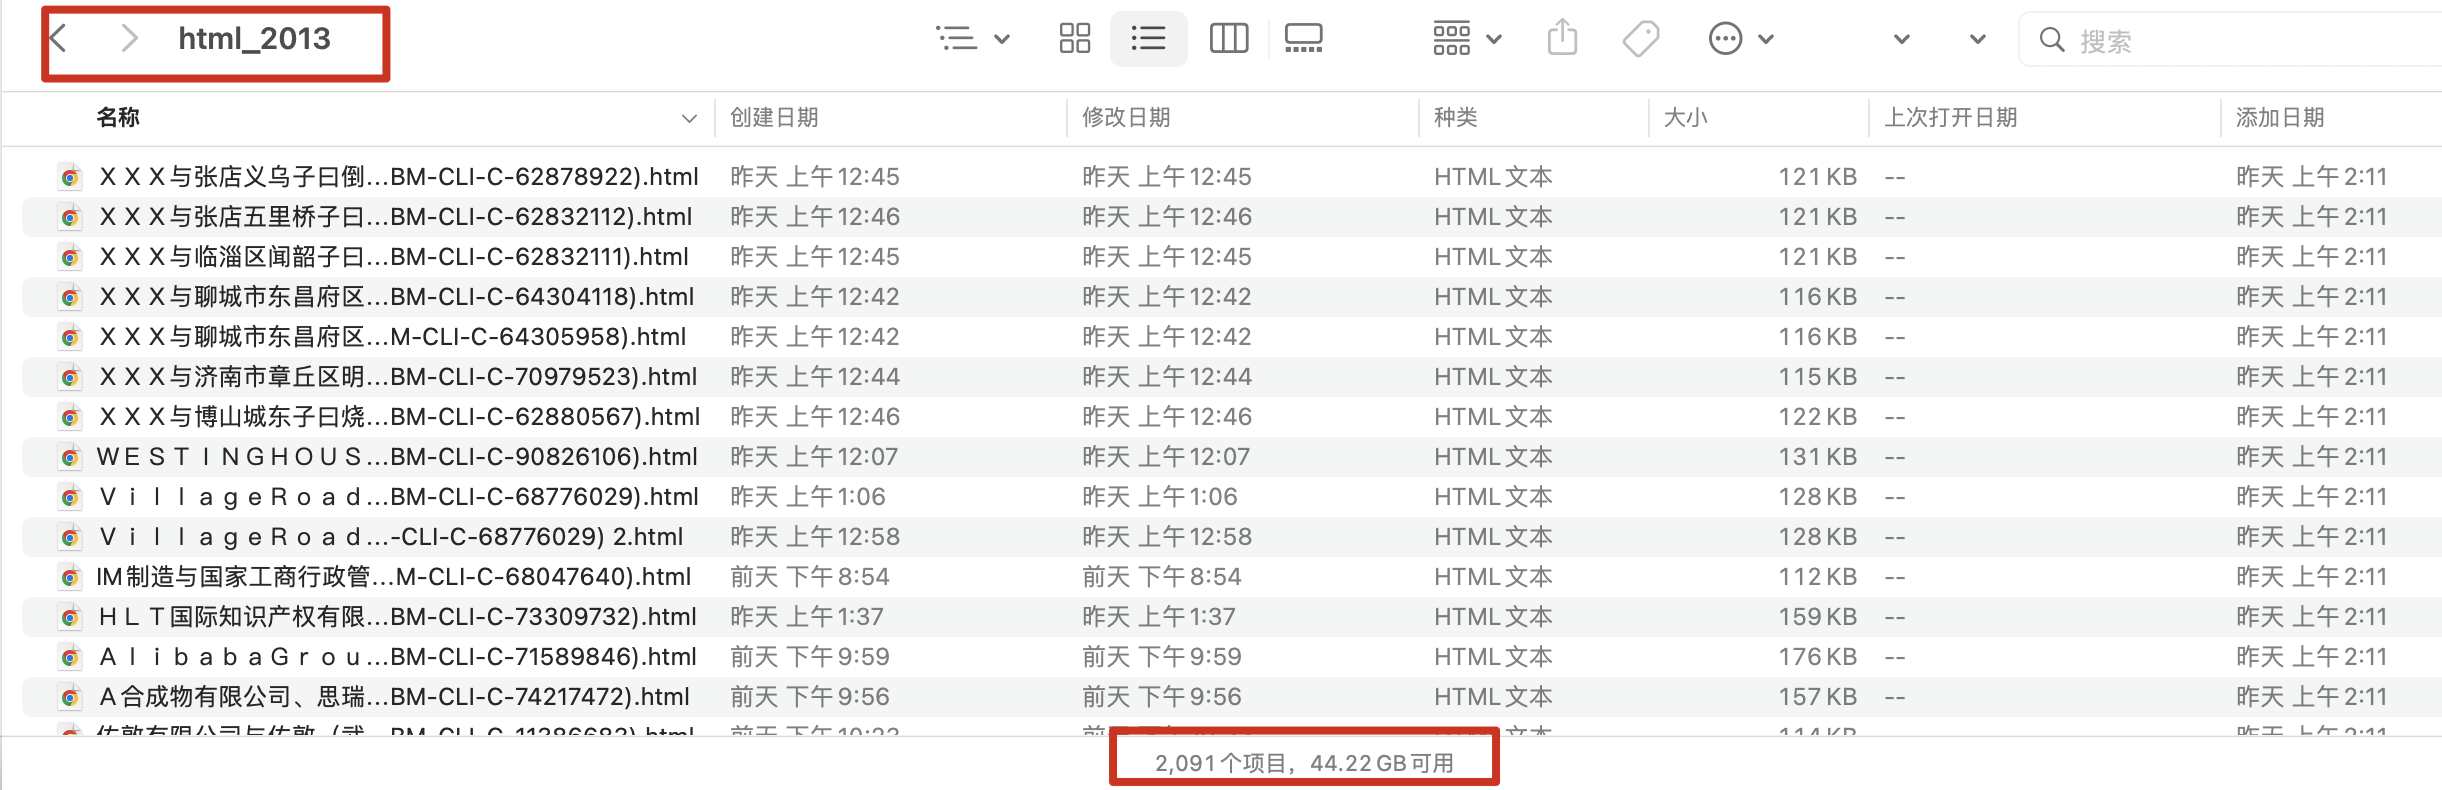Screen dimensions: 2442x790
Task: Sort by the 大小 column header
Action: click(1685, 118)
